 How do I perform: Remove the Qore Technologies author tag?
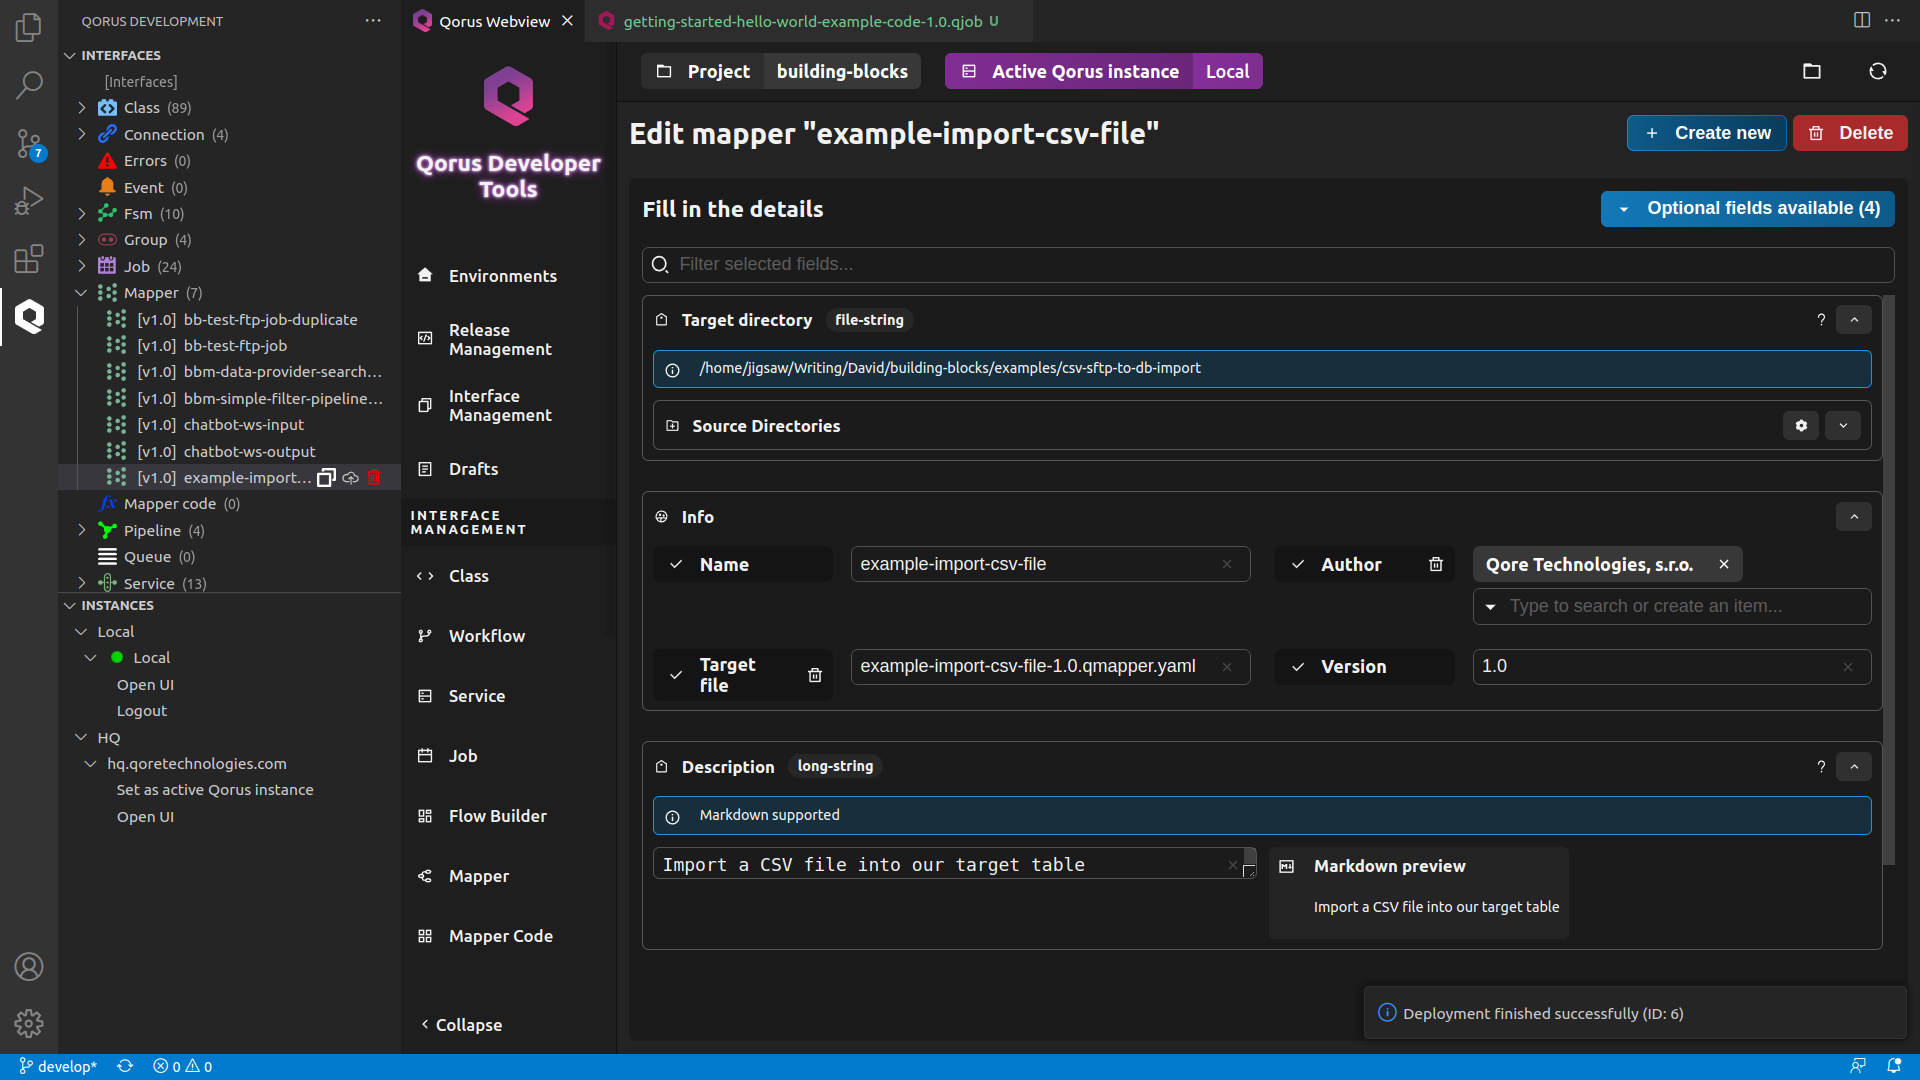1723,564
